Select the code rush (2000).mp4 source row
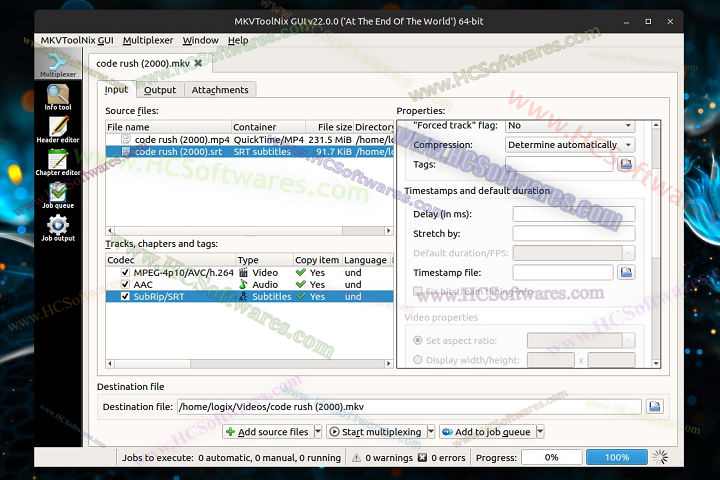Viewport: 720px width, 480px height. click(249, 139)
